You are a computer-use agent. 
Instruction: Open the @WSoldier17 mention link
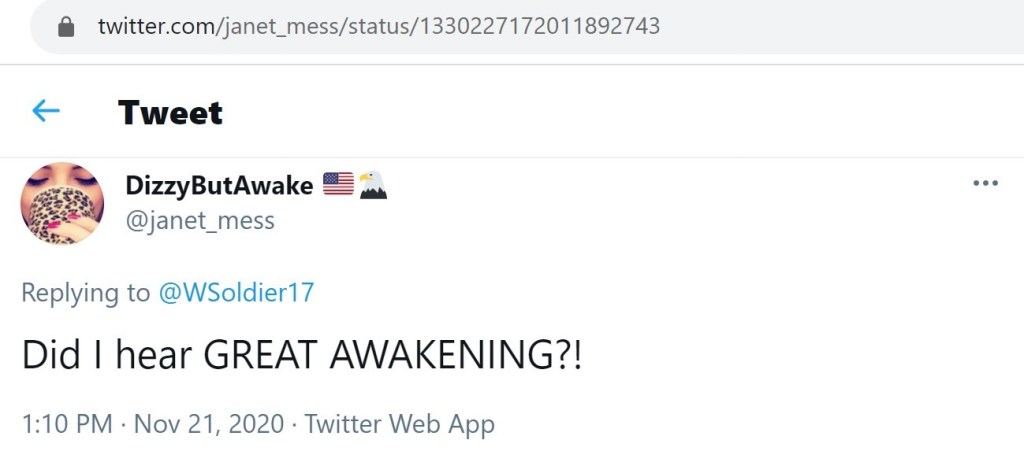(x=236, y=293)
